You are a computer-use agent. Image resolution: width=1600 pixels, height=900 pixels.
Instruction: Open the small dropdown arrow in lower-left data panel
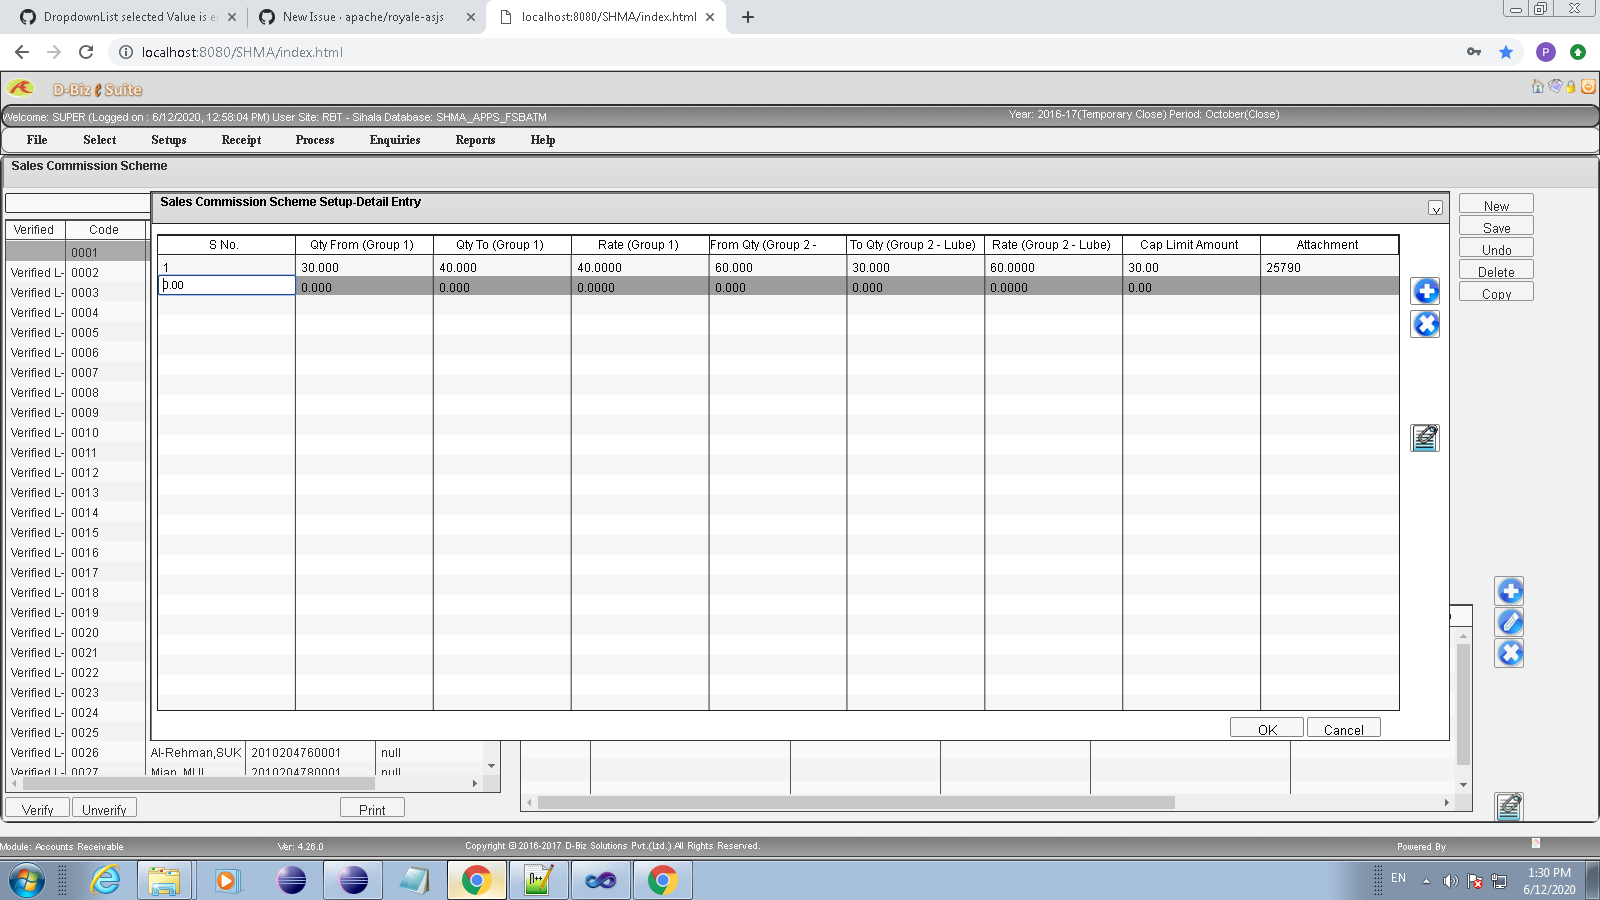pos(489,765)
